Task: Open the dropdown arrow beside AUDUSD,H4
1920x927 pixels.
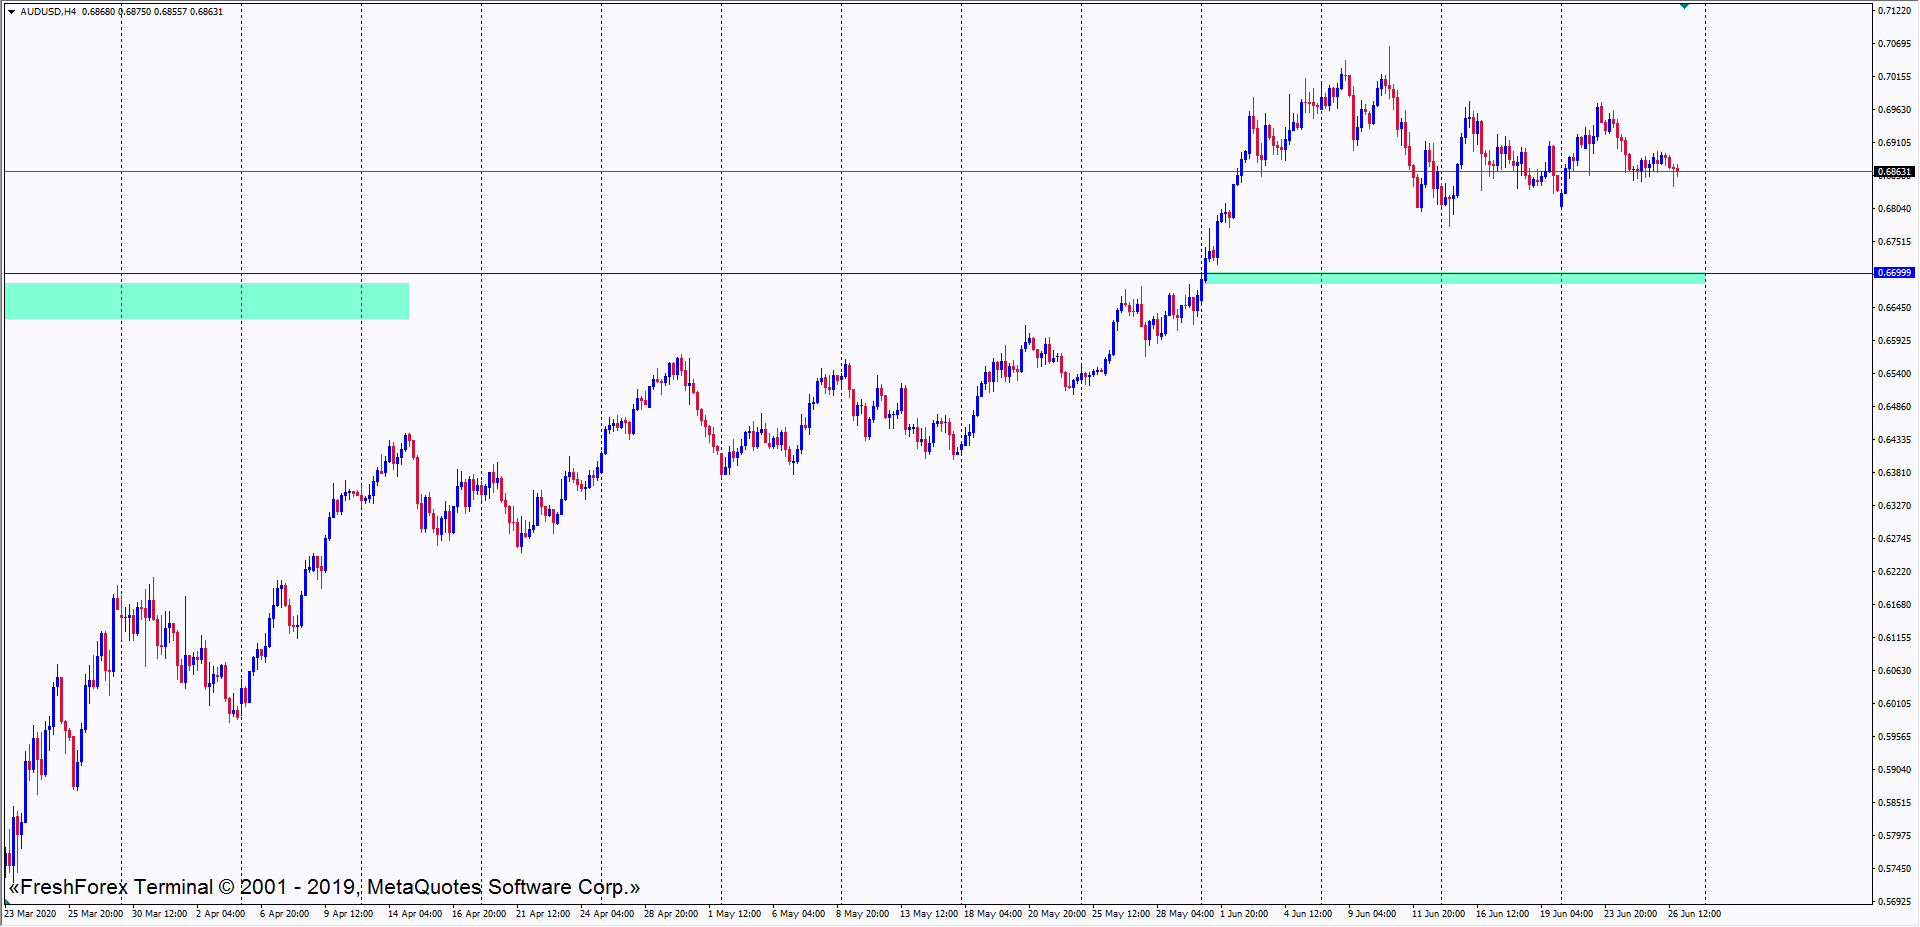Action: point(11,12)
